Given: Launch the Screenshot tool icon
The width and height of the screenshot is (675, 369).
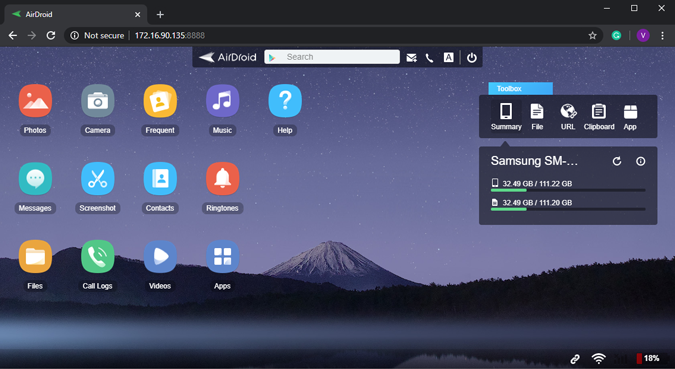Looking at the screenshot, I should [x=98, y=179].
